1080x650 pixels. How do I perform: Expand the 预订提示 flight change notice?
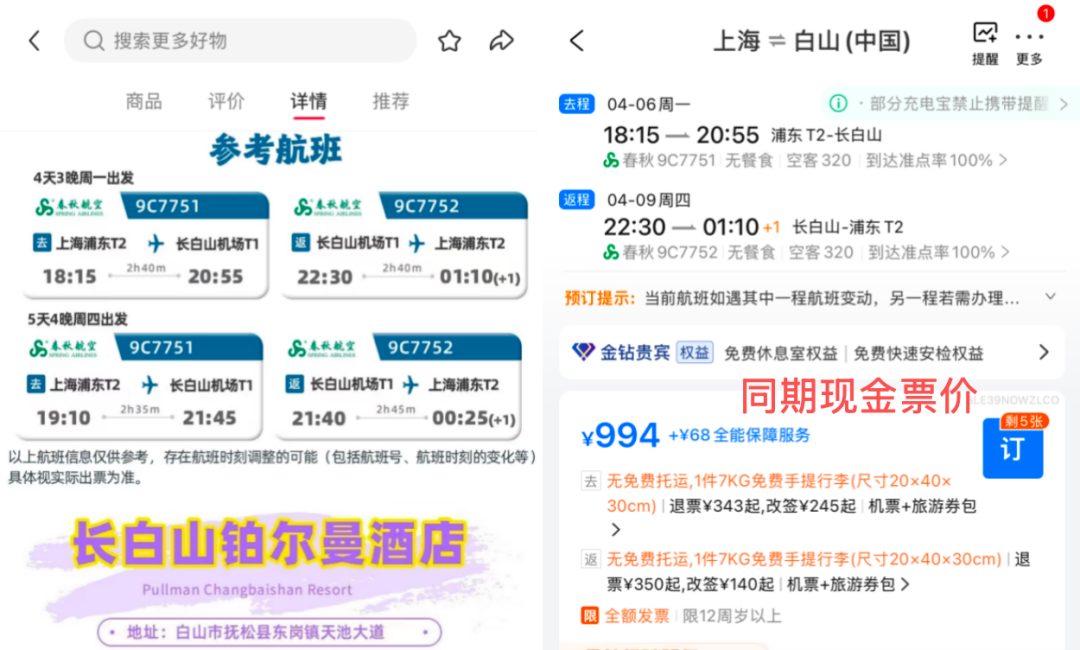click(1049, 296)
